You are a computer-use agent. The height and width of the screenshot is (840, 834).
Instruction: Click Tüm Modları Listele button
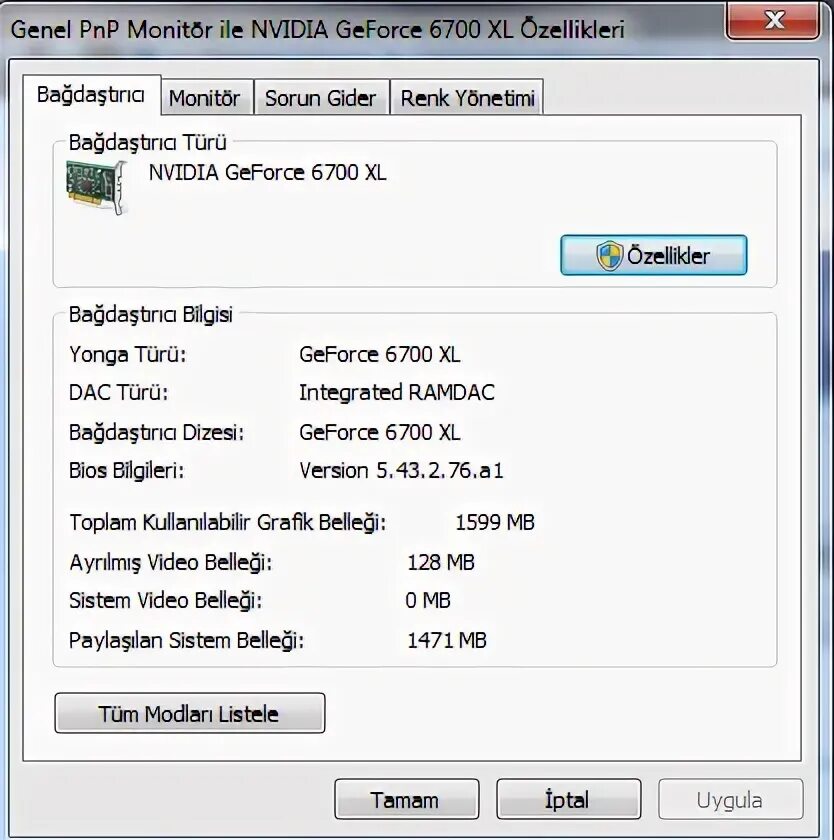tap(190, 713)
